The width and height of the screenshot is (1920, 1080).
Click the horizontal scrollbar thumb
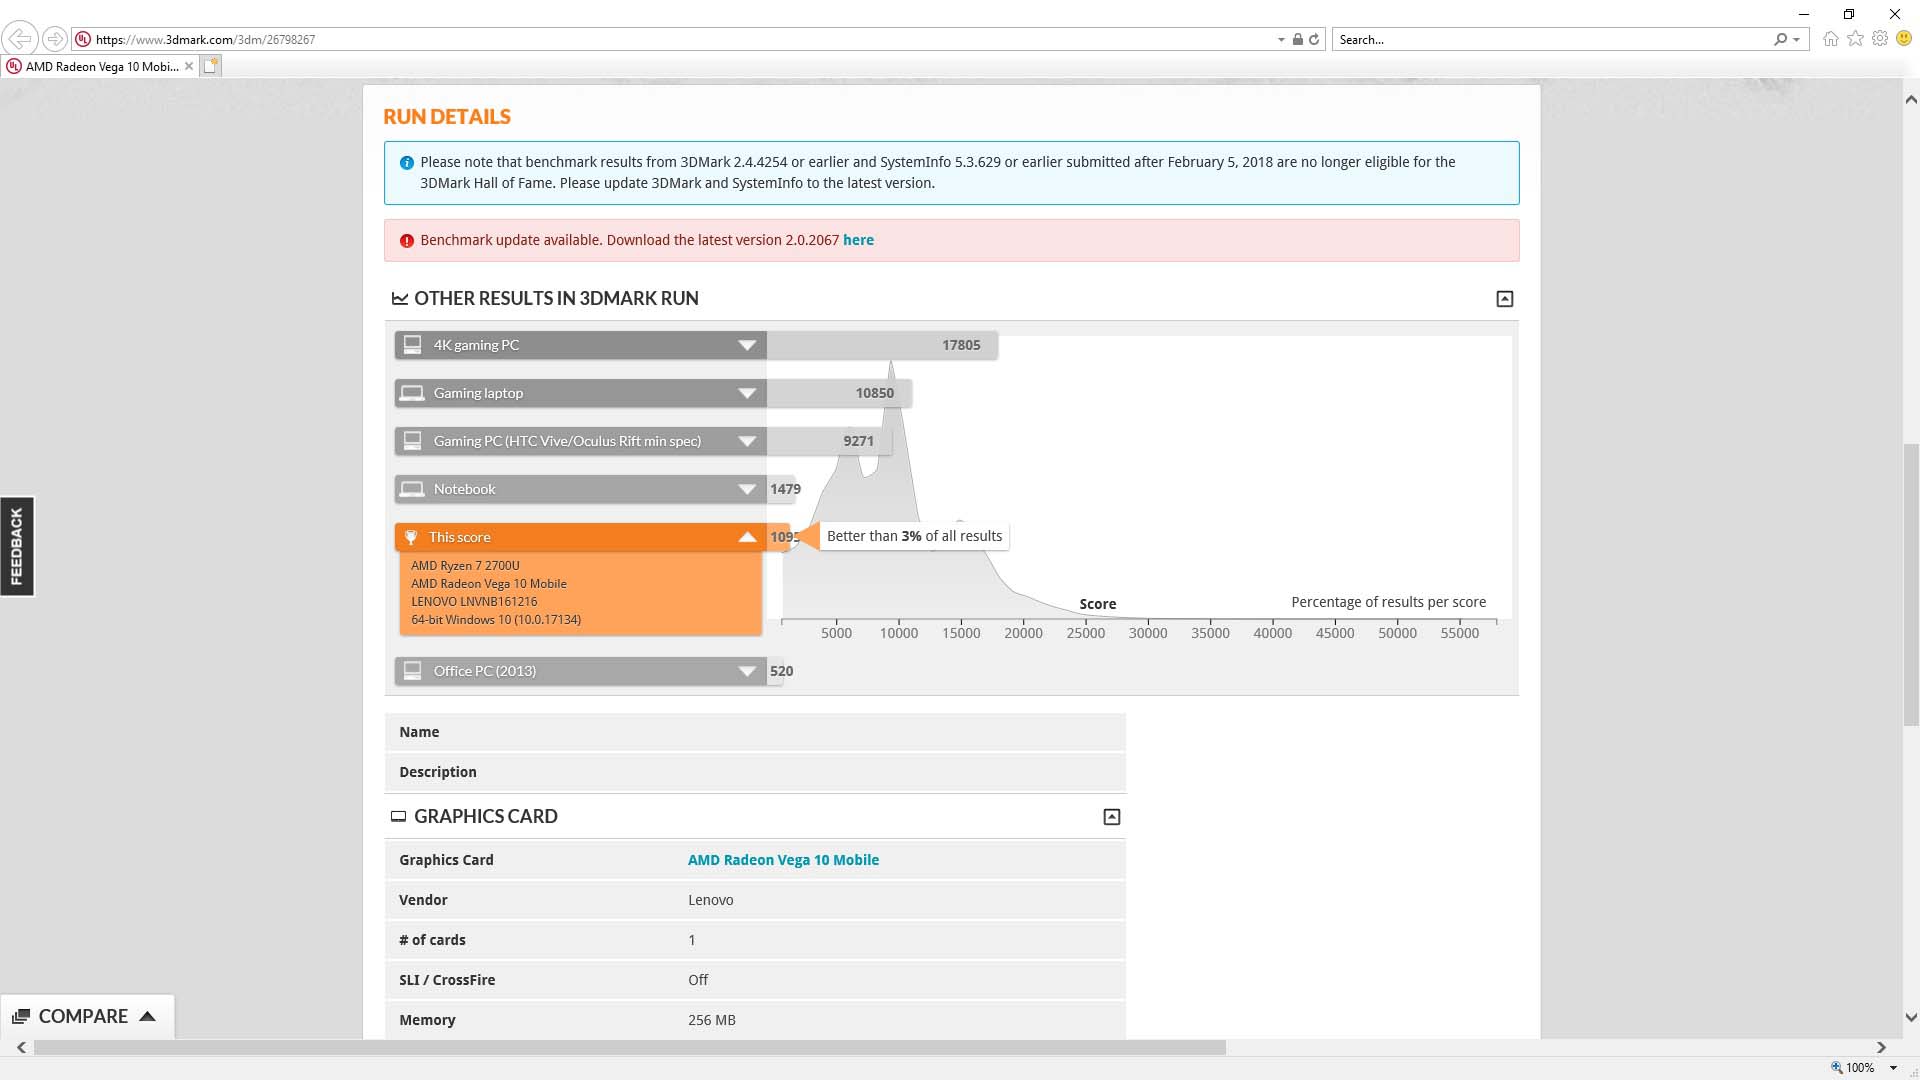point(630,1047)
